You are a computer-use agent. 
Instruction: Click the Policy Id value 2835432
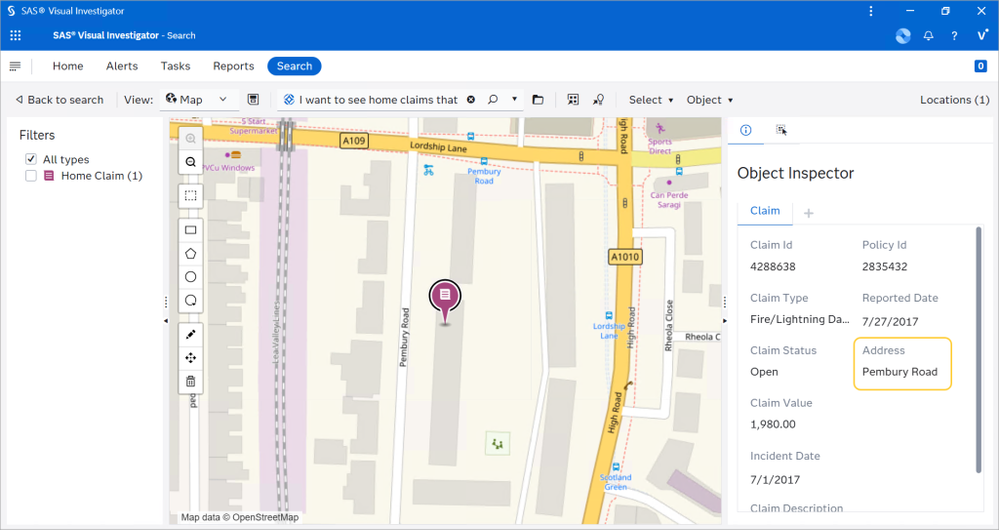tap(884, 266)
